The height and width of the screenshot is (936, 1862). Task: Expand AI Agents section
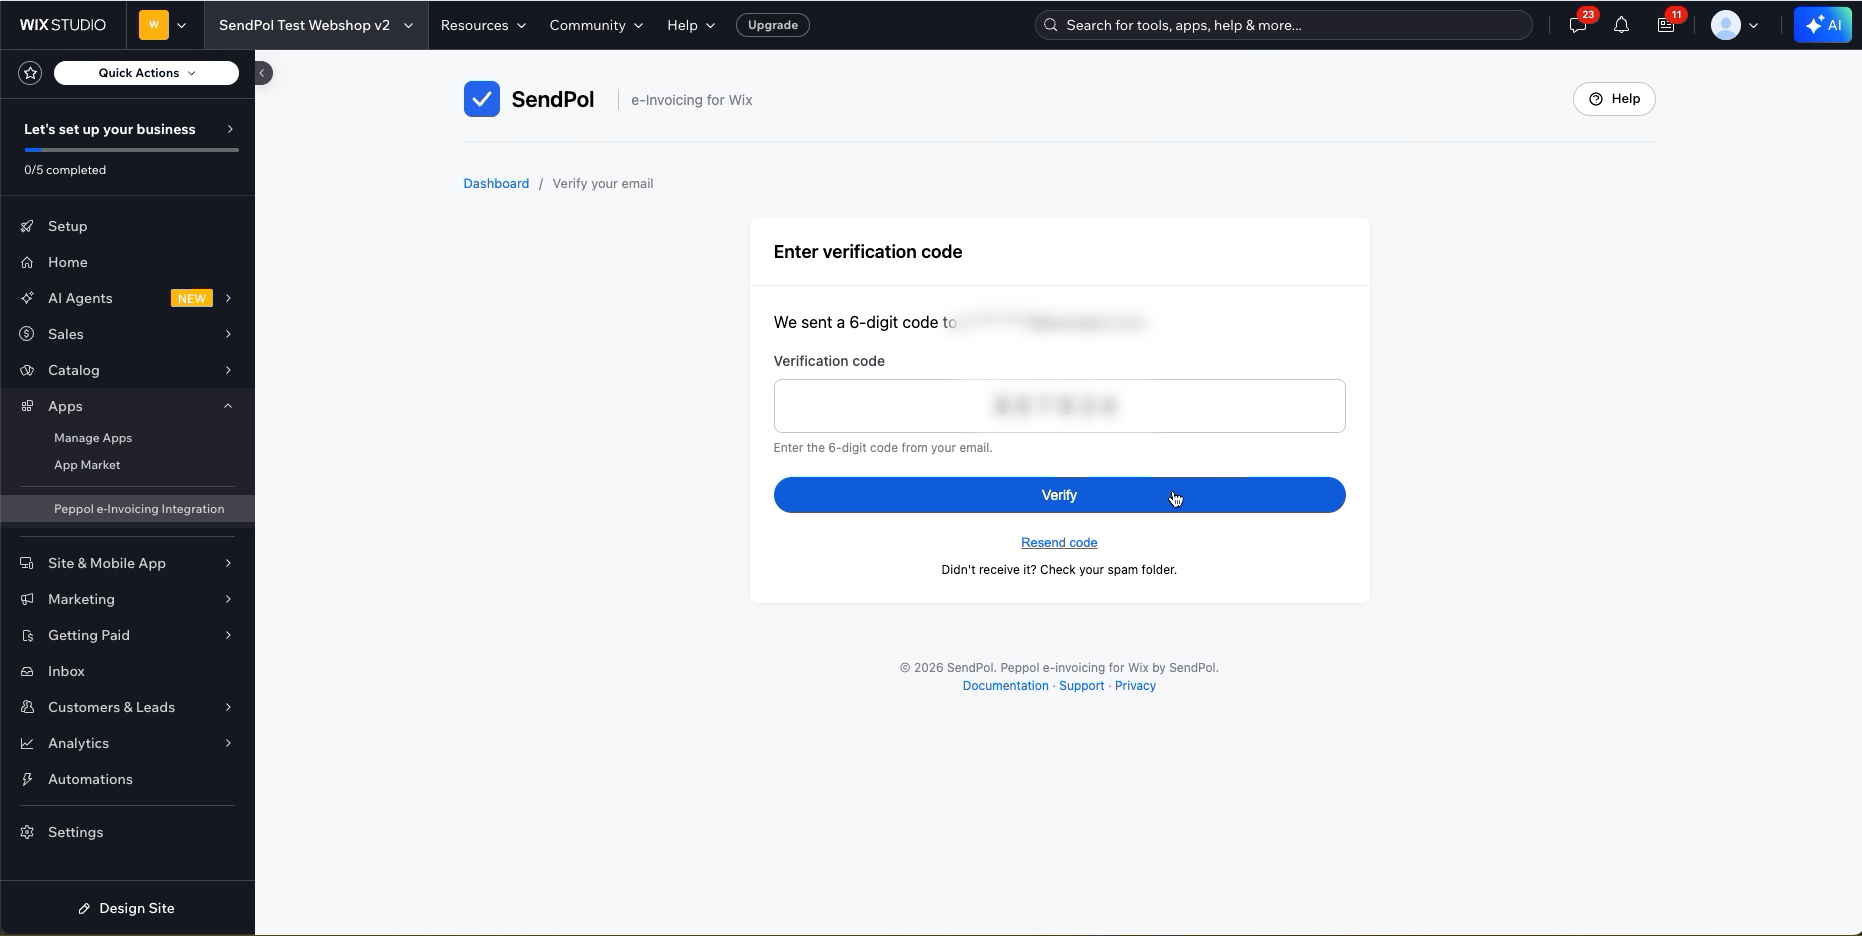click(127, 298)
